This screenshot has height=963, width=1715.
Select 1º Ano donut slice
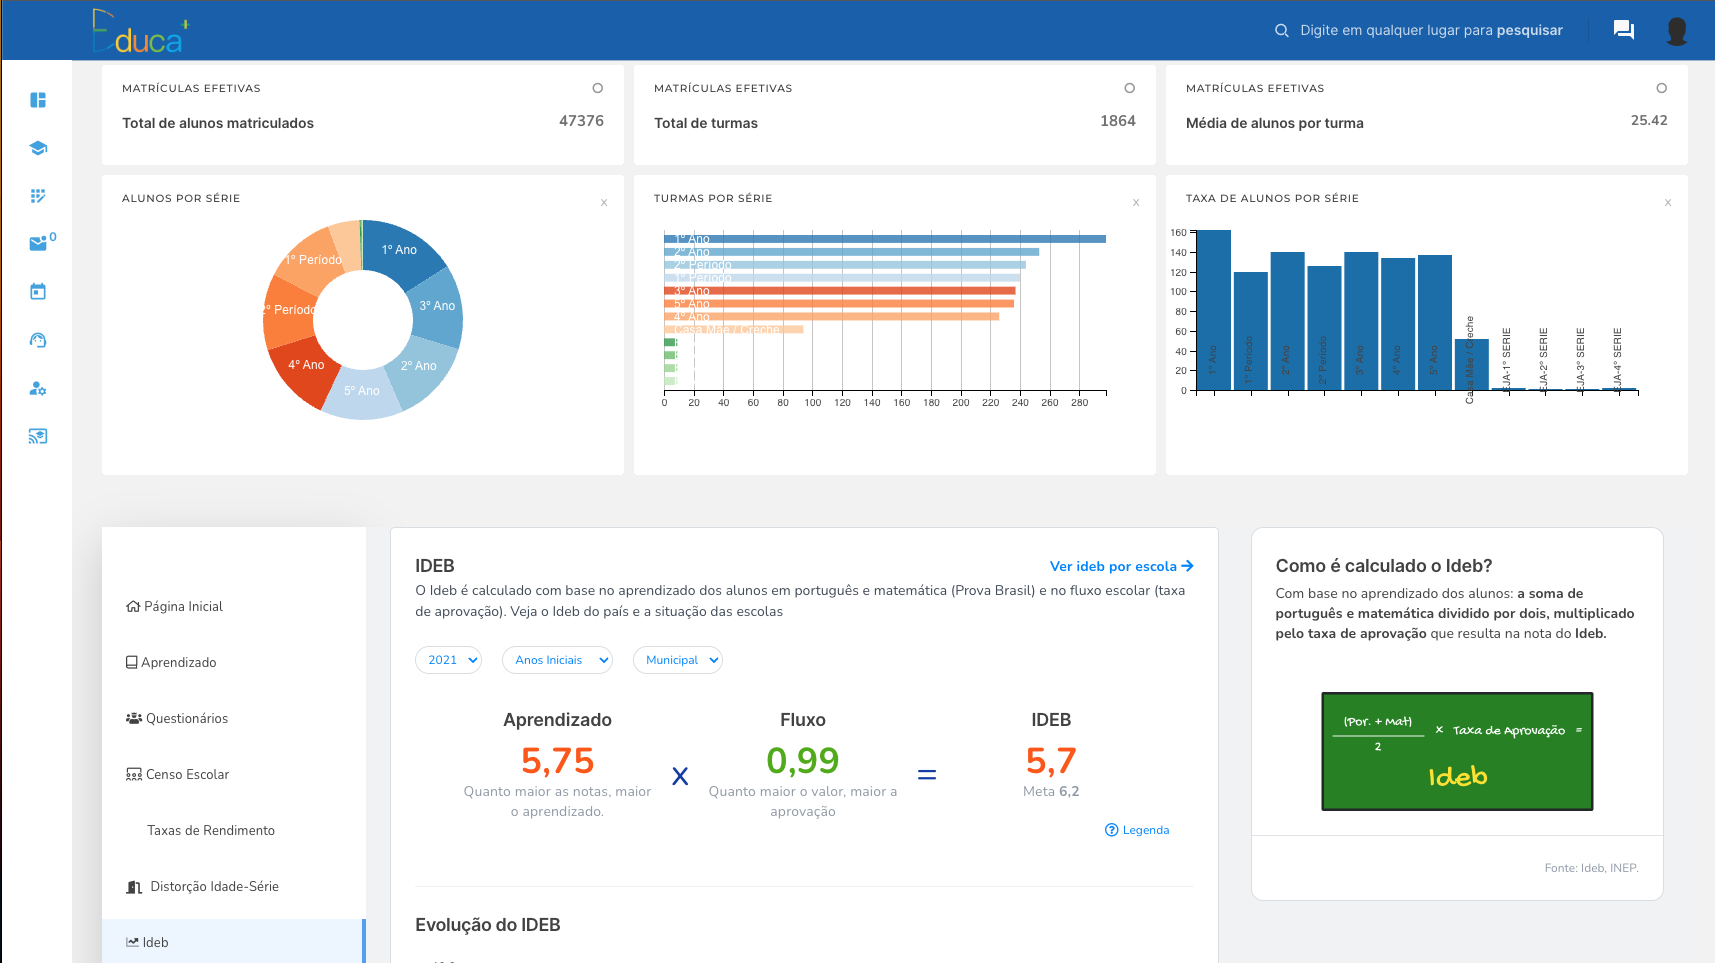(x=400, y=250)
